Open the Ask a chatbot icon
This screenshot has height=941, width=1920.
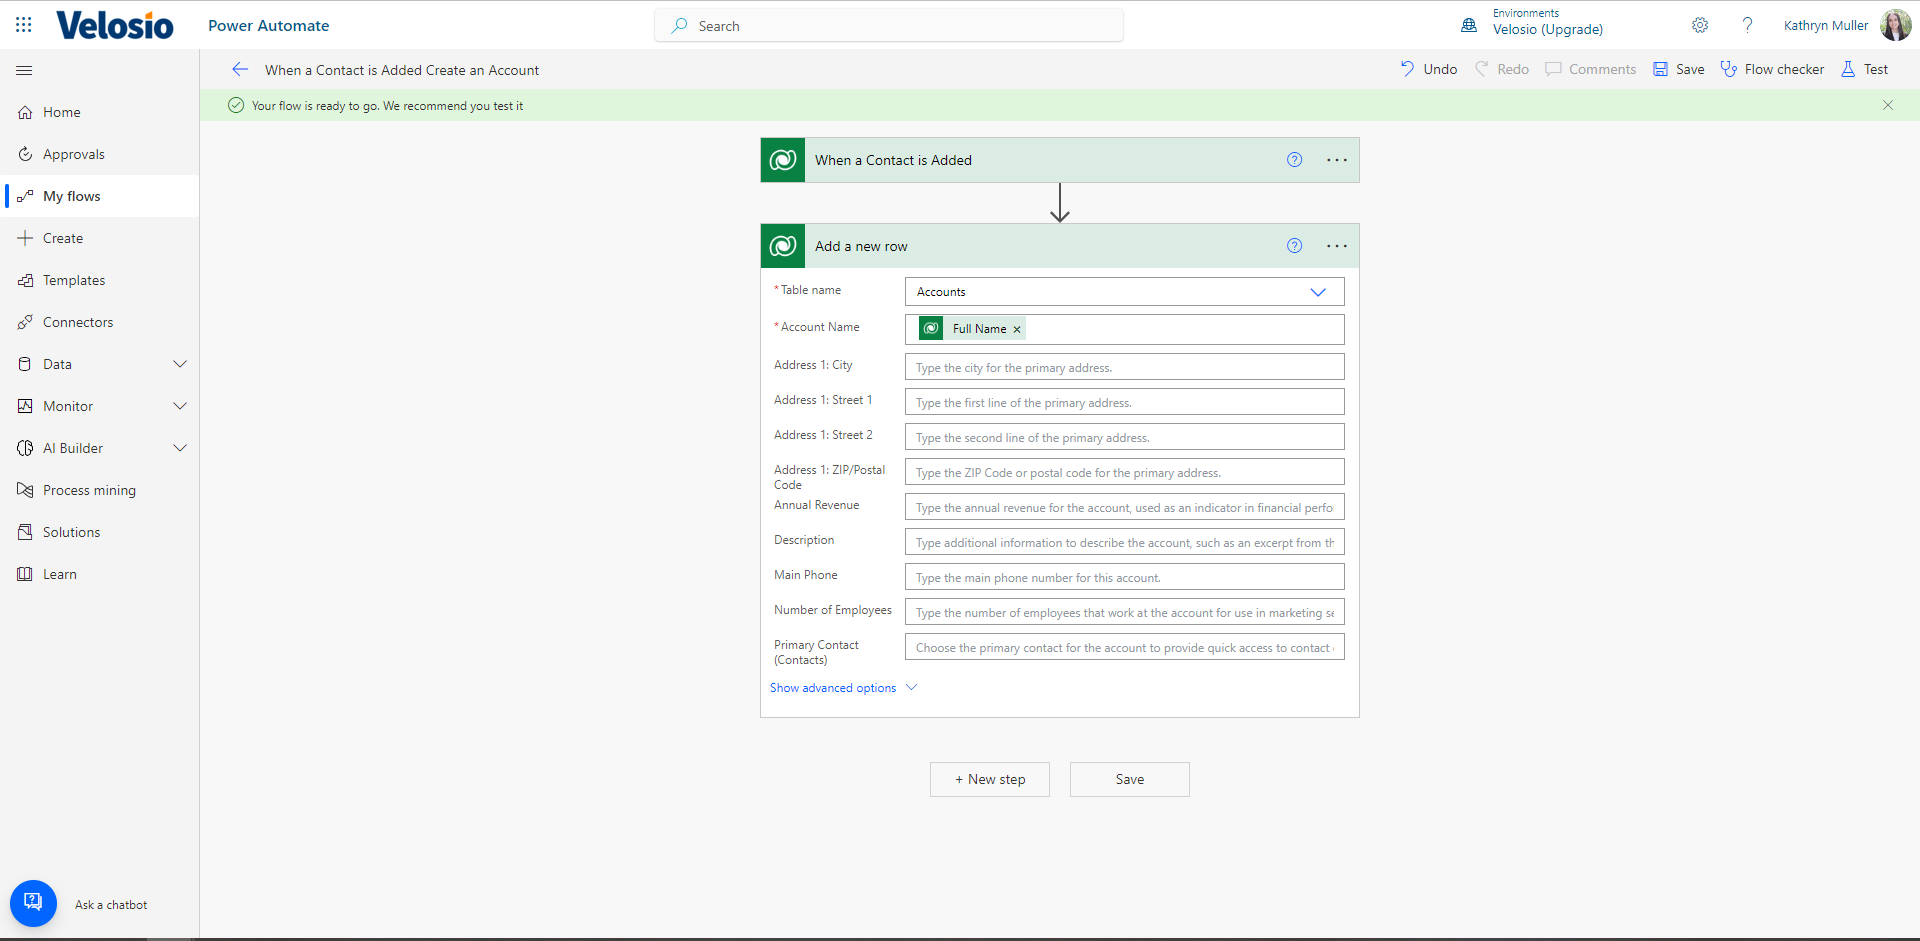(33, 903)
